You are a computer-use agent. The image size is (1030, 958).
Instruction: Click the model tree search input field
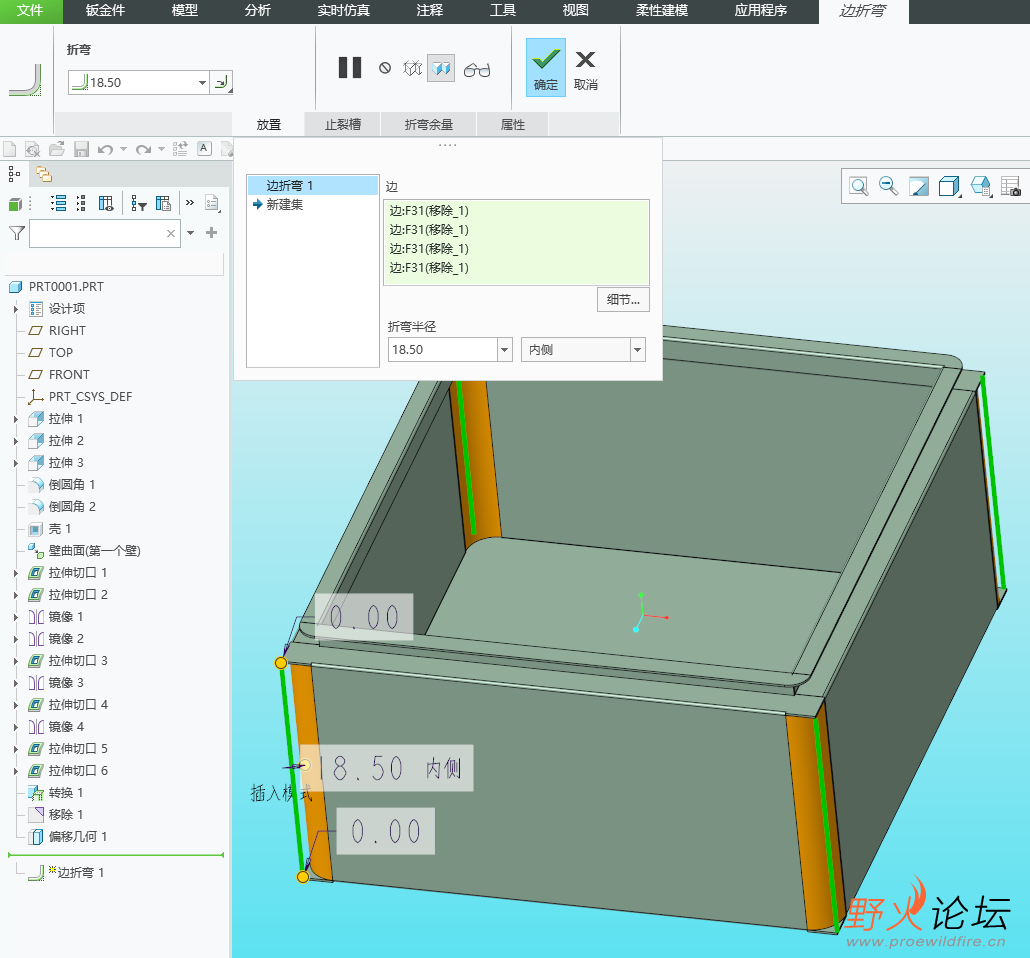tap(97, 233)
